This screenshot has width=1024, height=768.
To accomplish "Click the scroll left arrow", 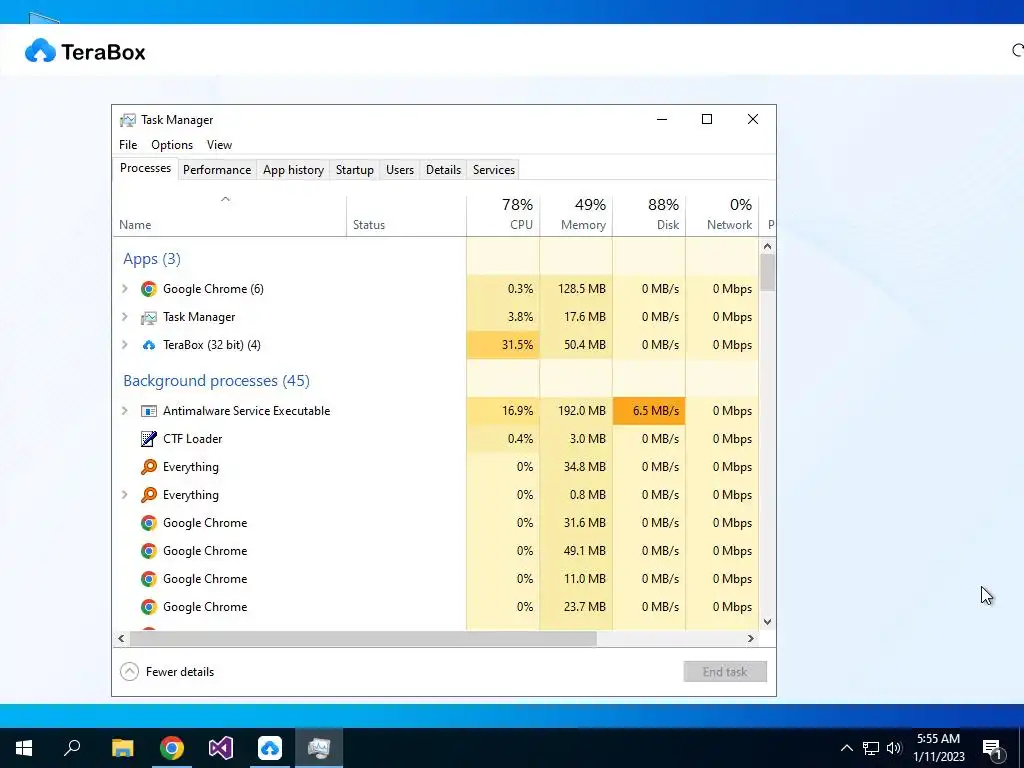I will coord(121,639).
